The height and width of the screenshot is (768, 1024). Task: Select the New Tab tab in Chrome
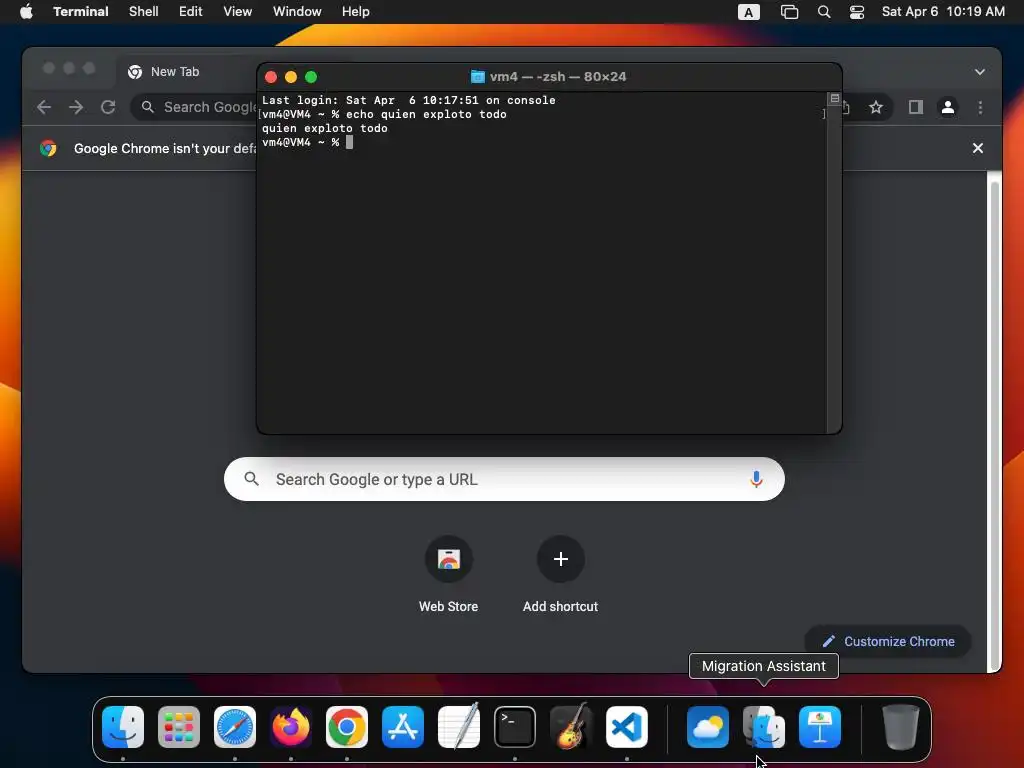point(186,72)
